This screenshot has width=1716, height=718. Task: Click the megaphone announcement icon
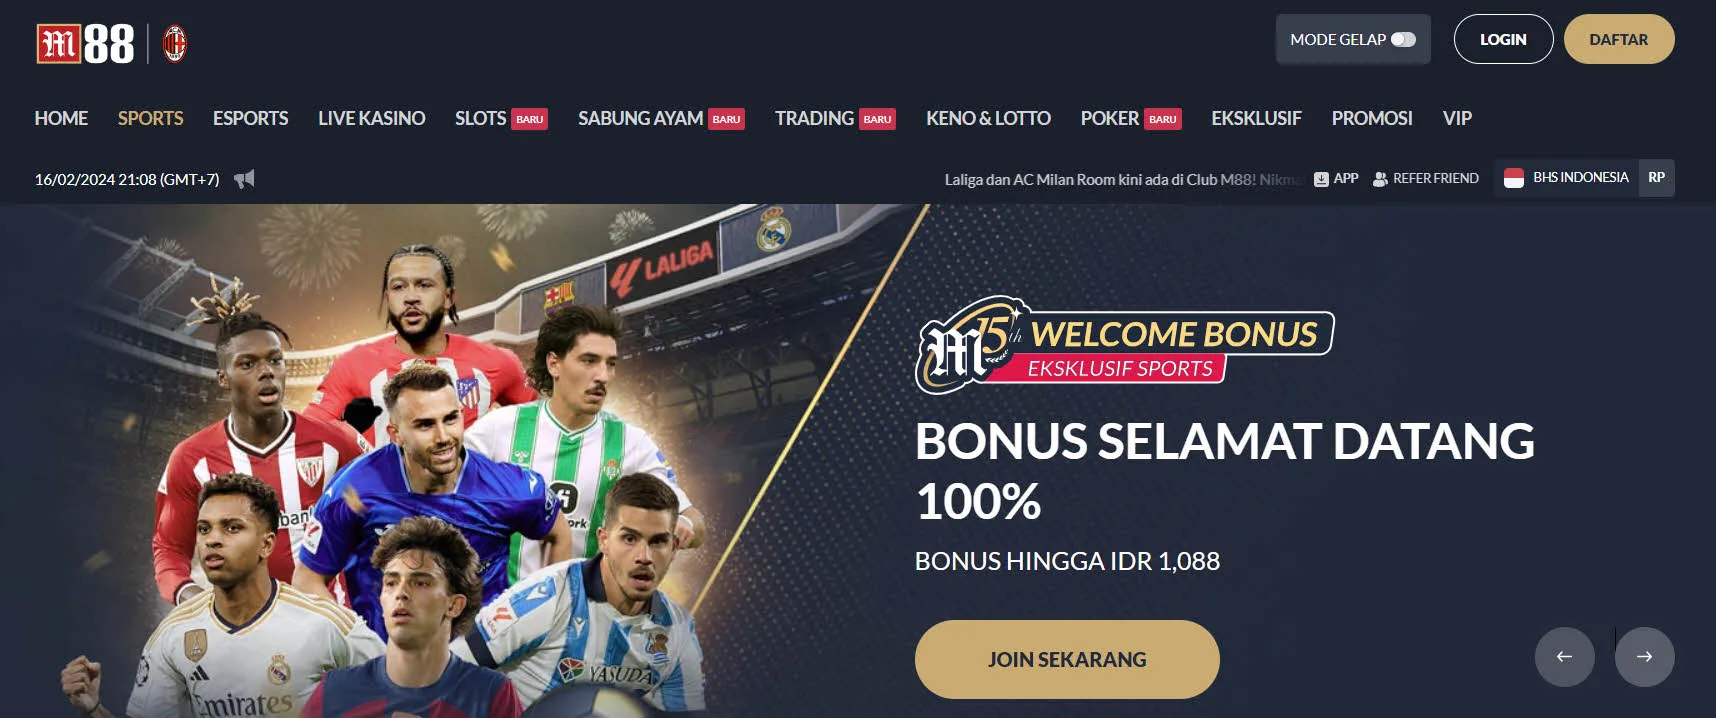pos(244,179)
